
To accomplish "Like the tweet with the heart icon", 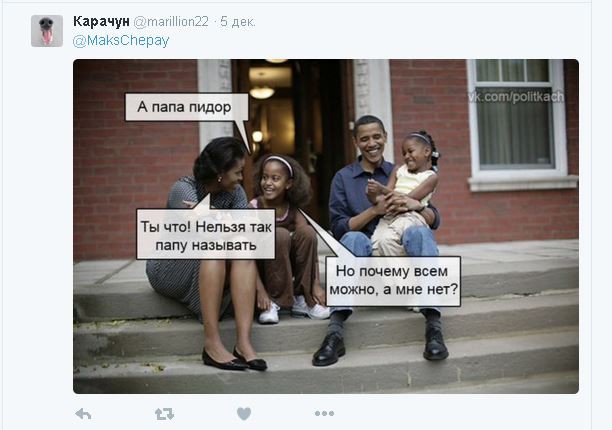I will pos(244,414).
